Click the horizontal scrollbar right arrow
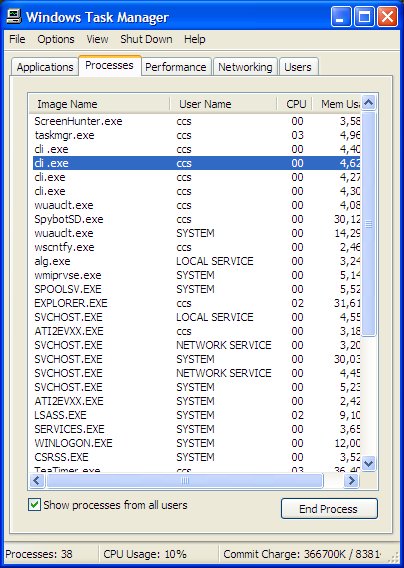The height and width of the screenshot is (568, 404). (351, 481)
